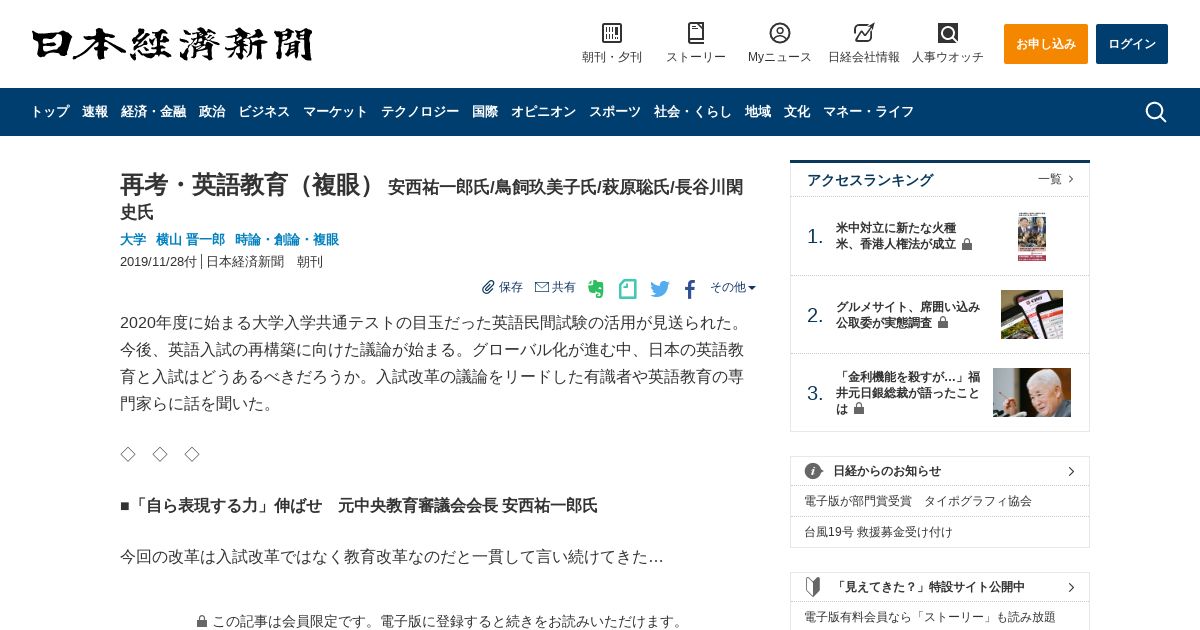Open the 横山 晋一郎 author link
Viewport: 1200px width, 630px height.
tap(190, 240)
